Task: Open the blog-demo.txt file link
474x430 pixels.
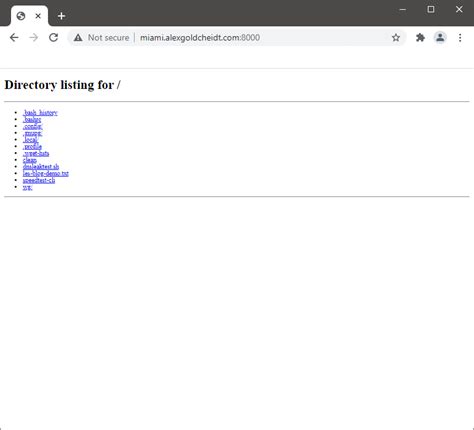Action: click(x=46, y=174)
